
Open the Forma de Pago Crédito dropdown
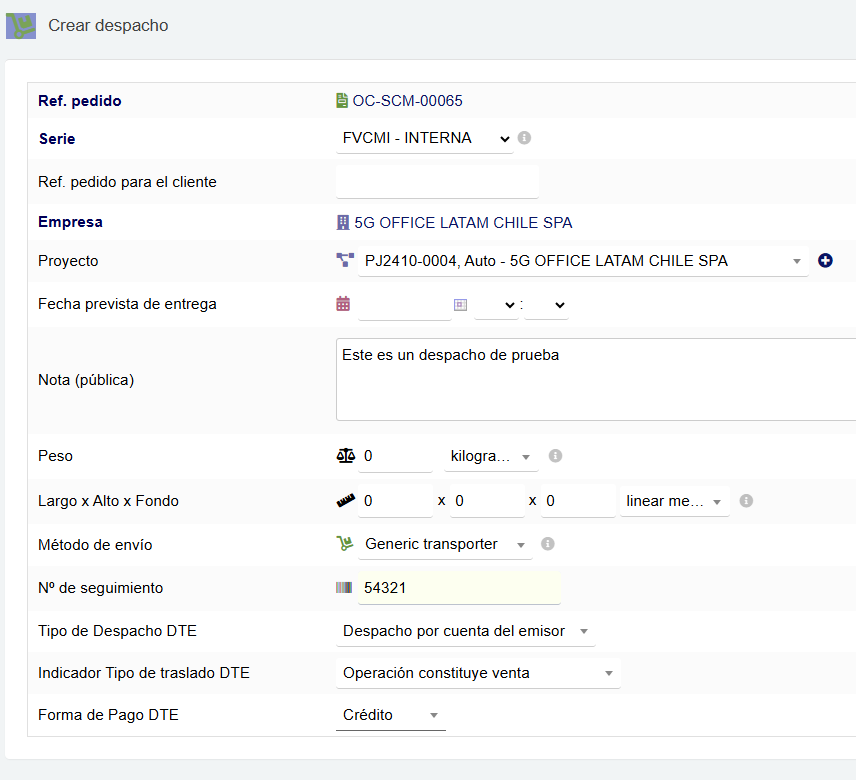pyautogui.click(x=390, y=715)
